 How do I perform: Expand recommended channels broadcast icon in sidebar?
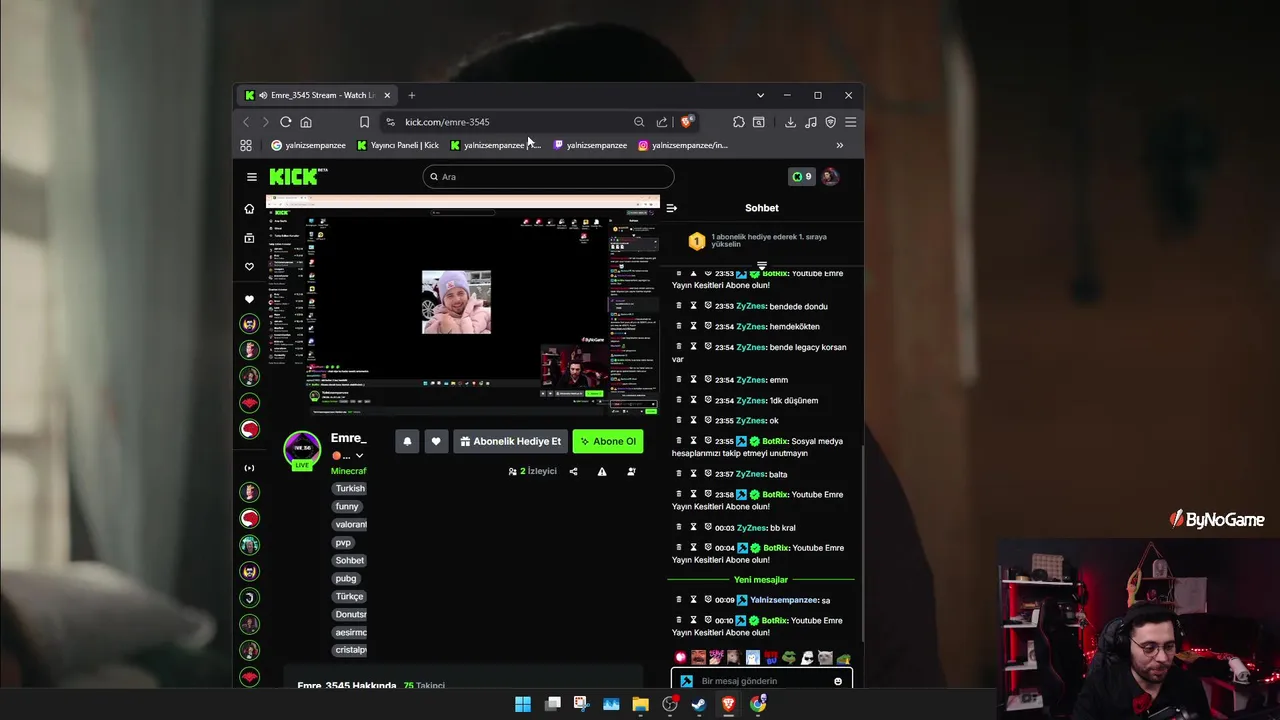click(249, 468)
